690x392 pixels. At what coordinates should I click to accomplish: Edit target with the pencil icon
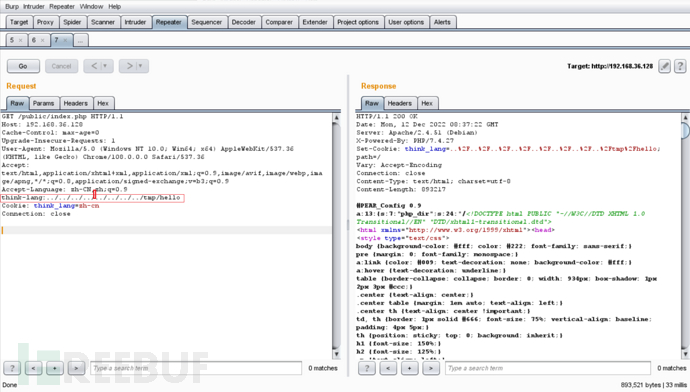(x=664, y=66)
